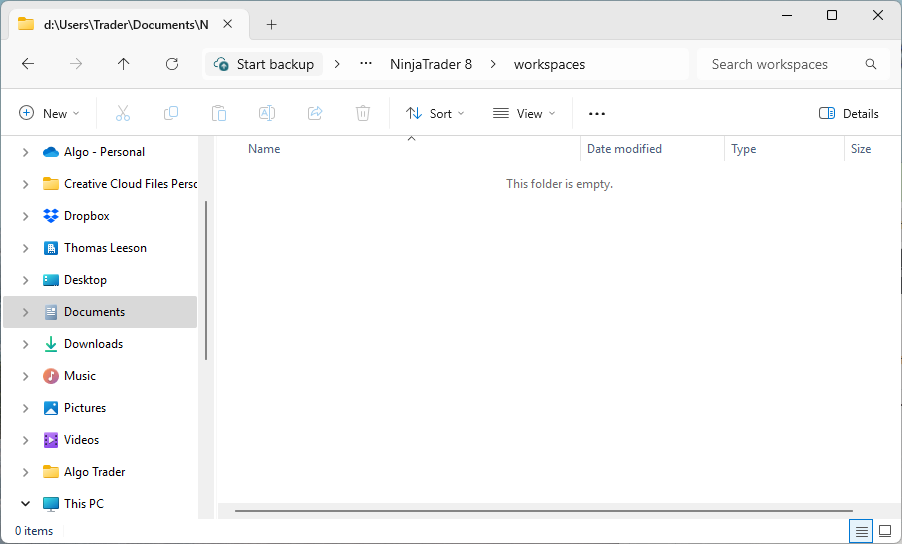Collapse the This PC tree node
The image size is (902, 544).
pos(25,504)
